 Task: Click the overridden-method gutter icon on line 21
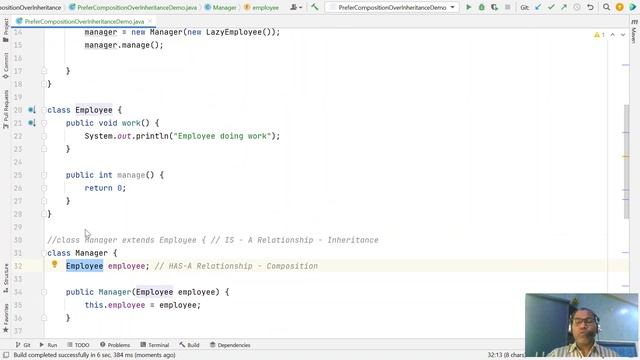coord(32,123)
